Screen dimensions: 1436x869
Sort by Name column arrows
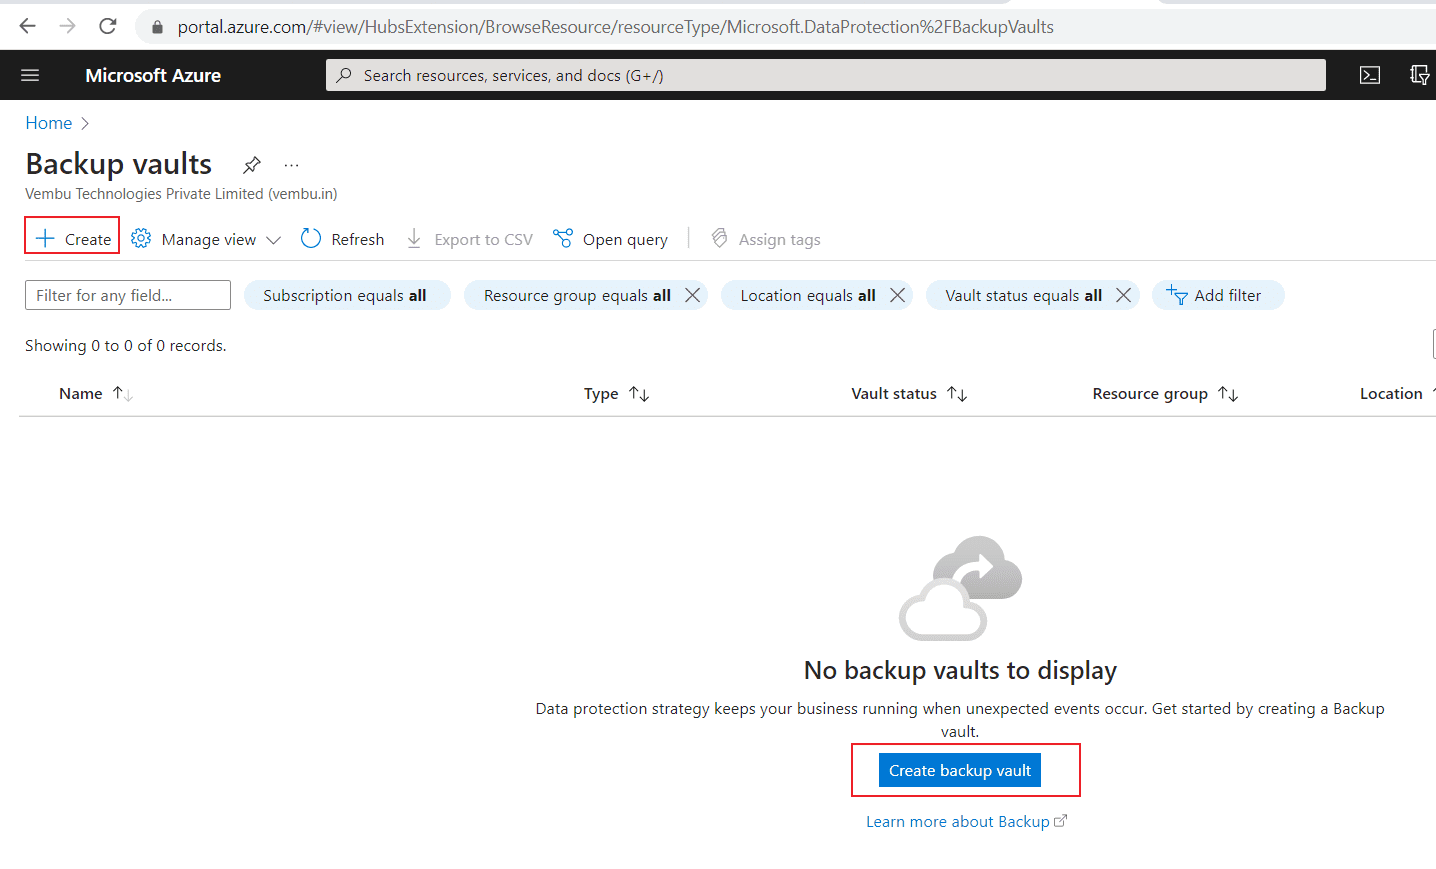tap(123, 394)
